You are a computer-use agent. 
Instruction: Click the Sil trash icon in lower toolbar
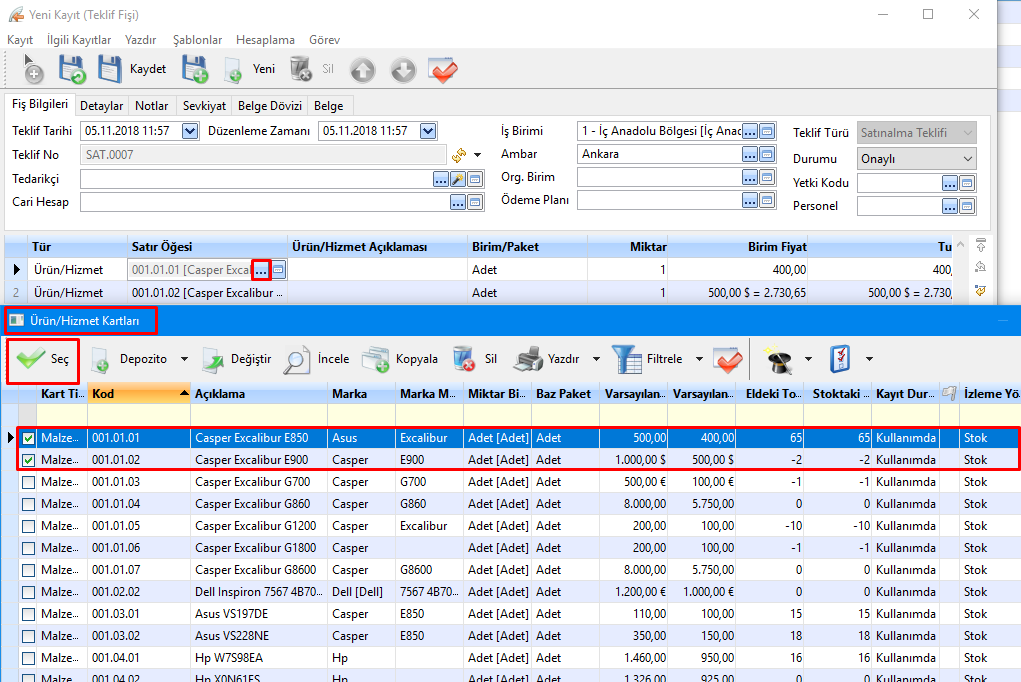click(x=463, y=359)
